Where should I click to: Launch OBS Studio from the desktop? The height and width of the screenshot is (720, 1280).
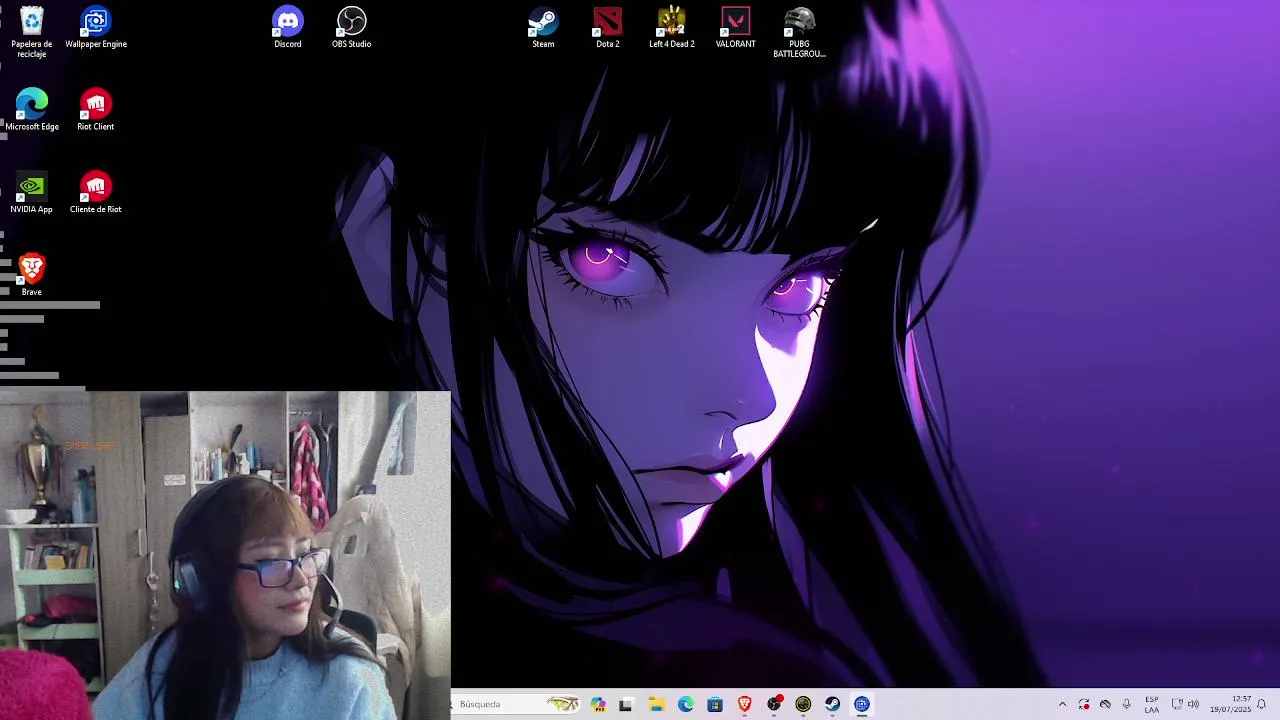[x=352, y=28]
